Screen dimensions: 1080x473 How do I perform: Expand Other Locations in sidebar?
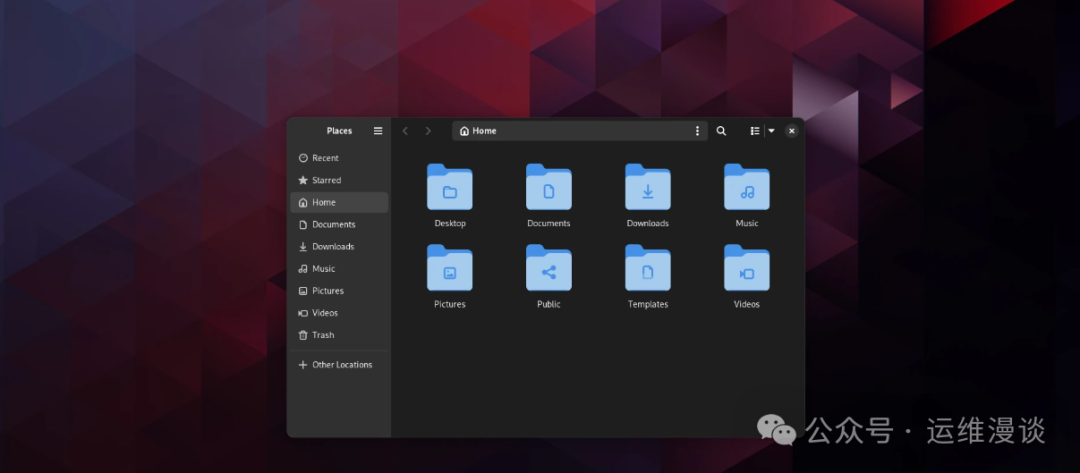(341, 365)
